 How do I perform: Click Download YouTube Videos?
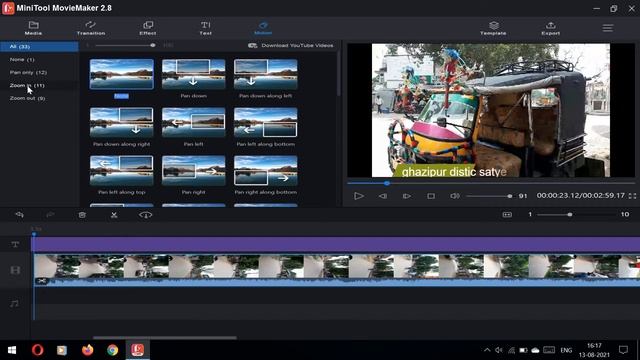[291, 45]
